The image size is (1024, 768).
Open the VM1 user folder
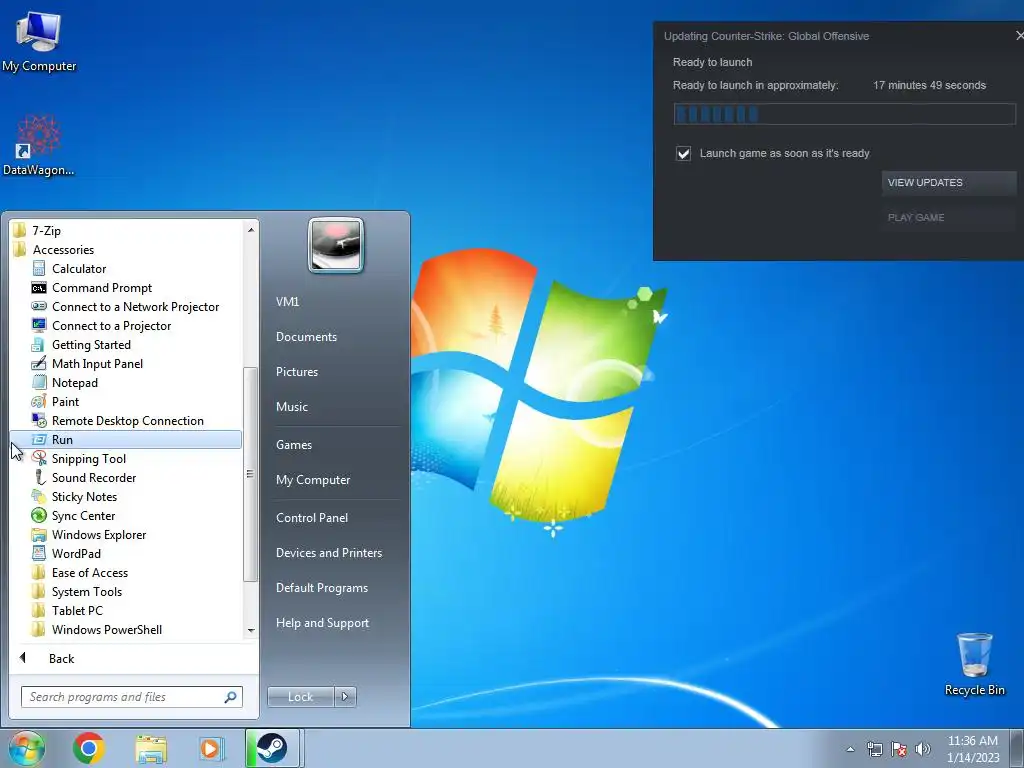[x=287, y=302]
